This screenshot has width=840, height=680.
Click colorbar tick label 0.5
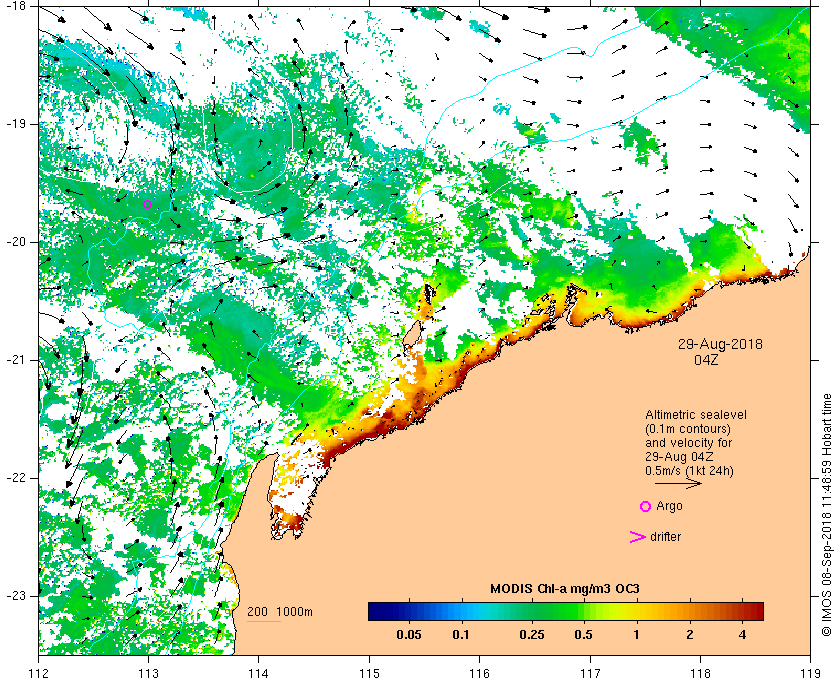point(583,635)
